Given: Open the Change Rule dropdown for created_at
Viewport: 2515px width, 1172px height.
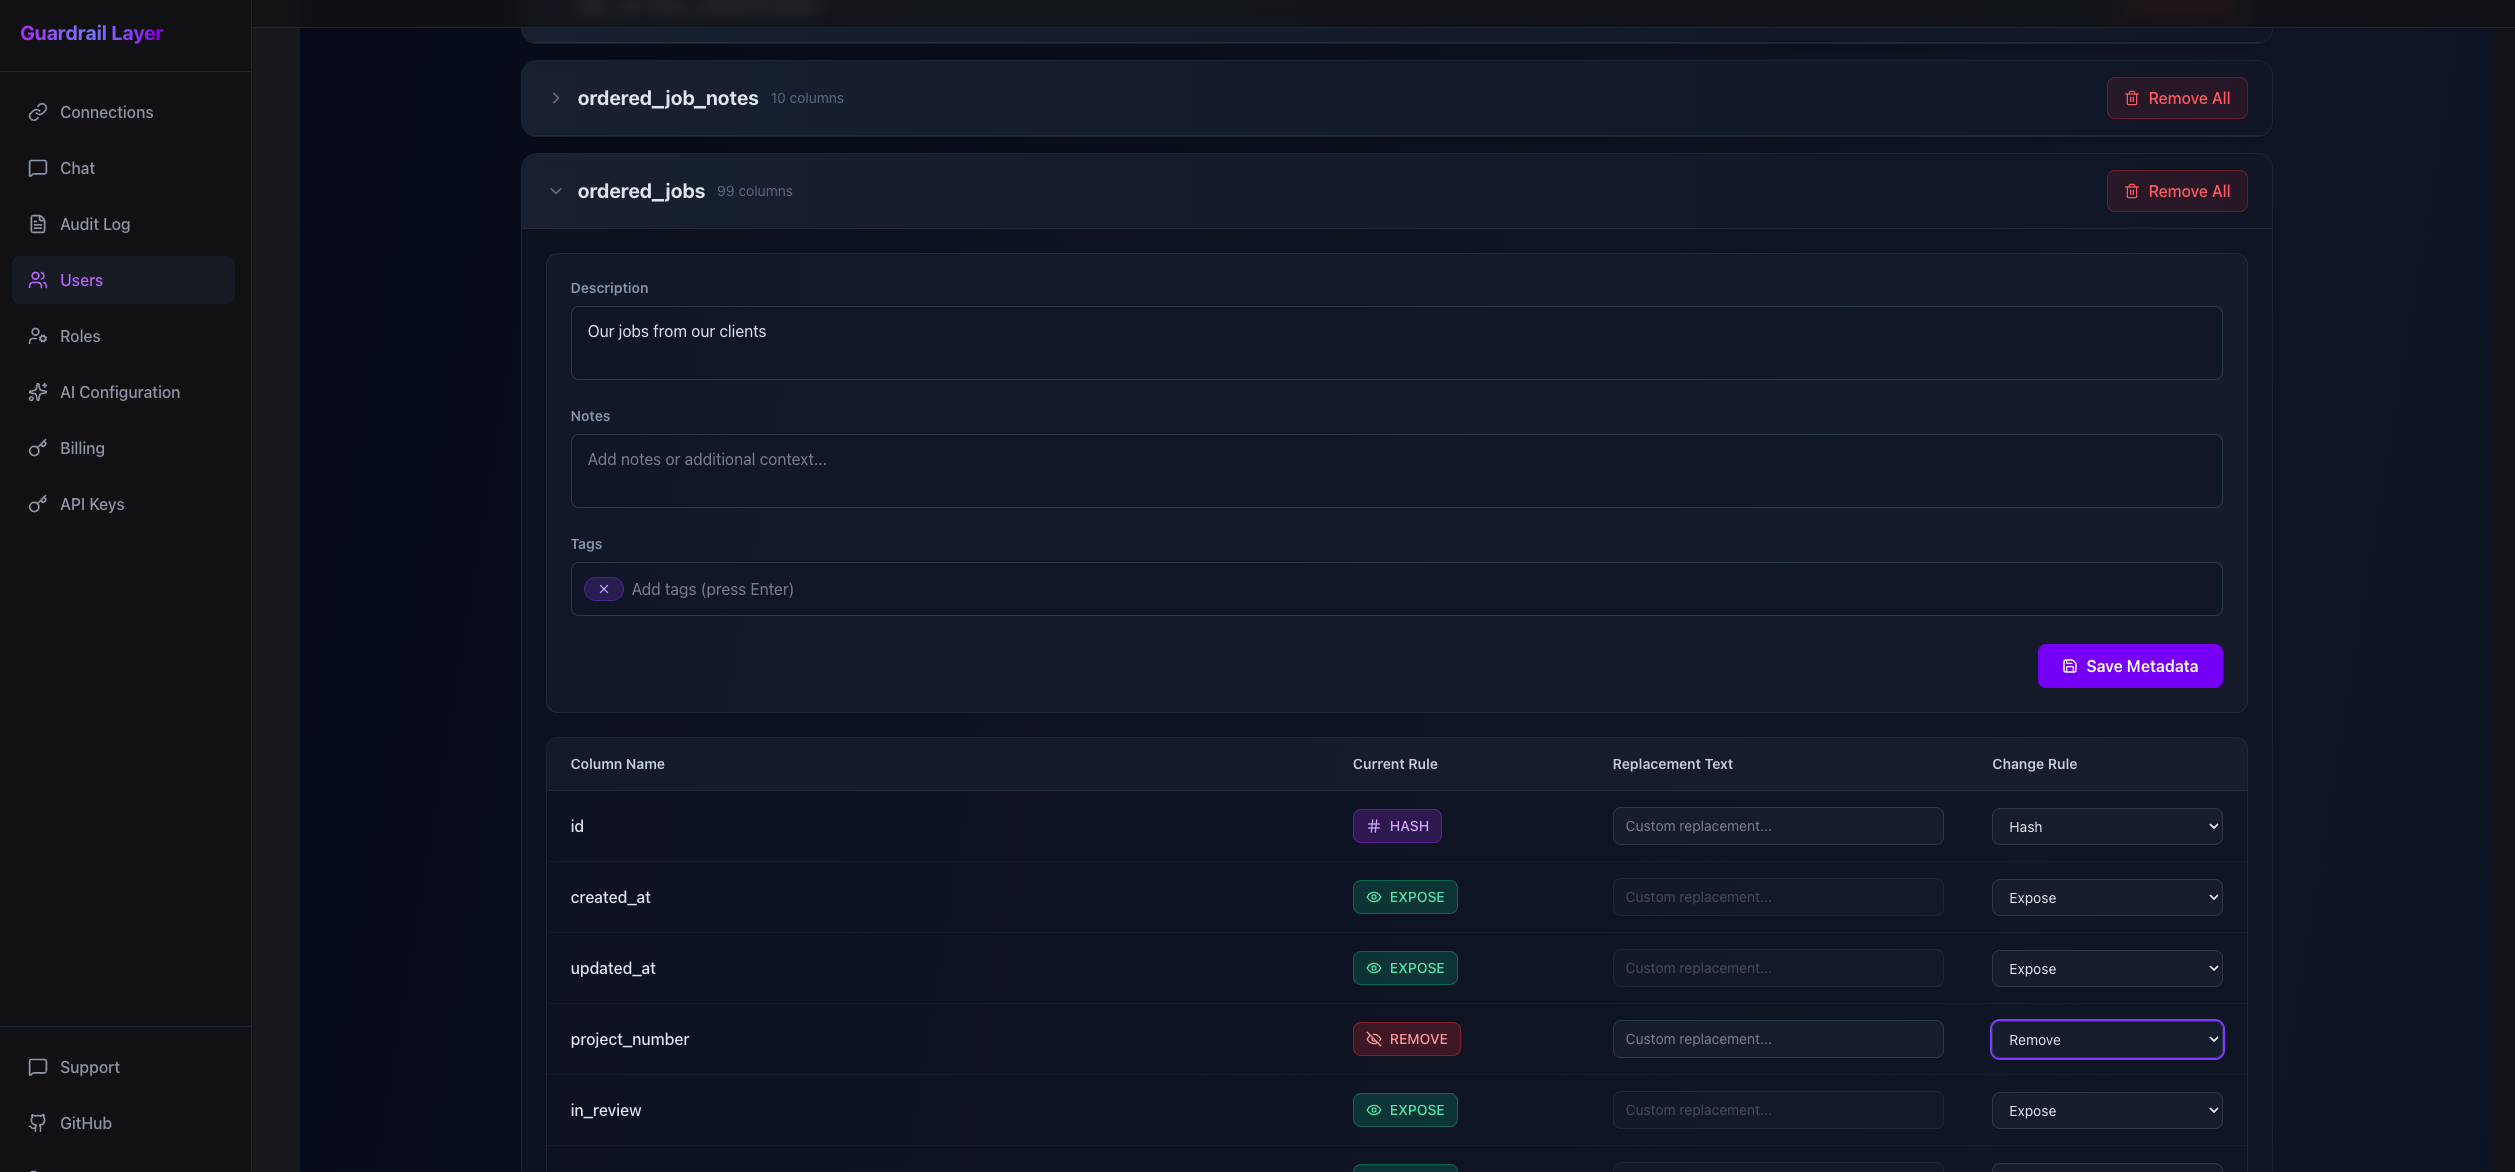Looking at the screenshot, I should point(2106,898).
